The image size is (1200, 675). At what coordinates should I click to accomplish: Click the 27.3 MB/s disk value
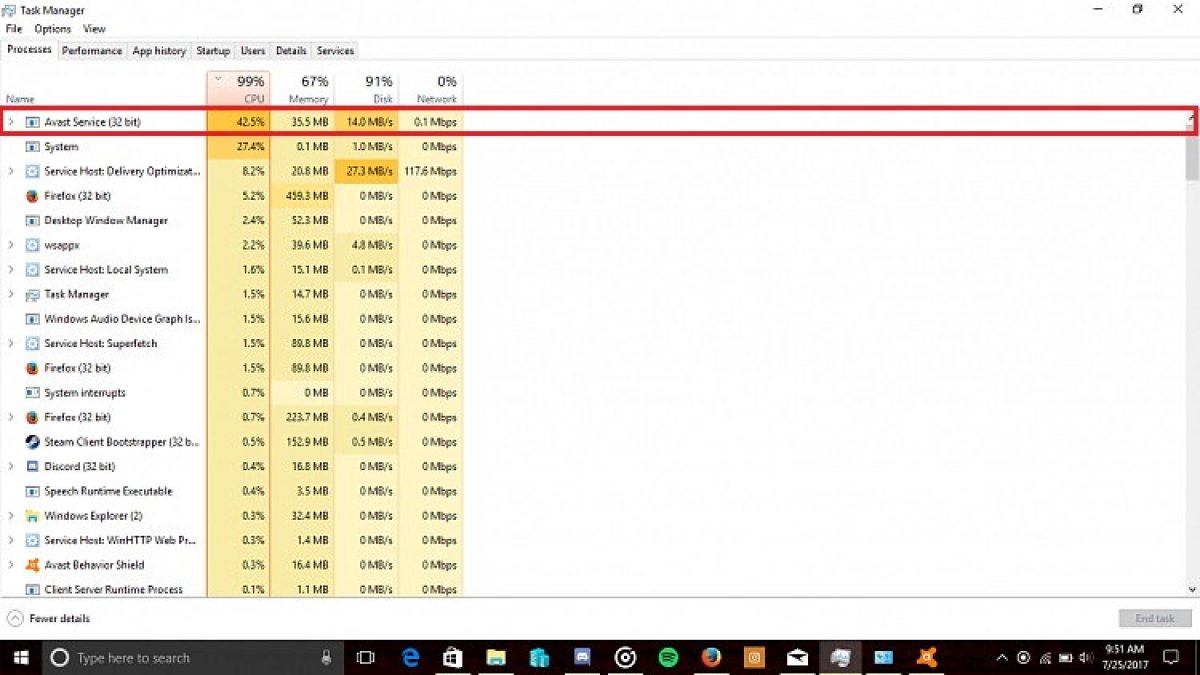tap(369, 172)
